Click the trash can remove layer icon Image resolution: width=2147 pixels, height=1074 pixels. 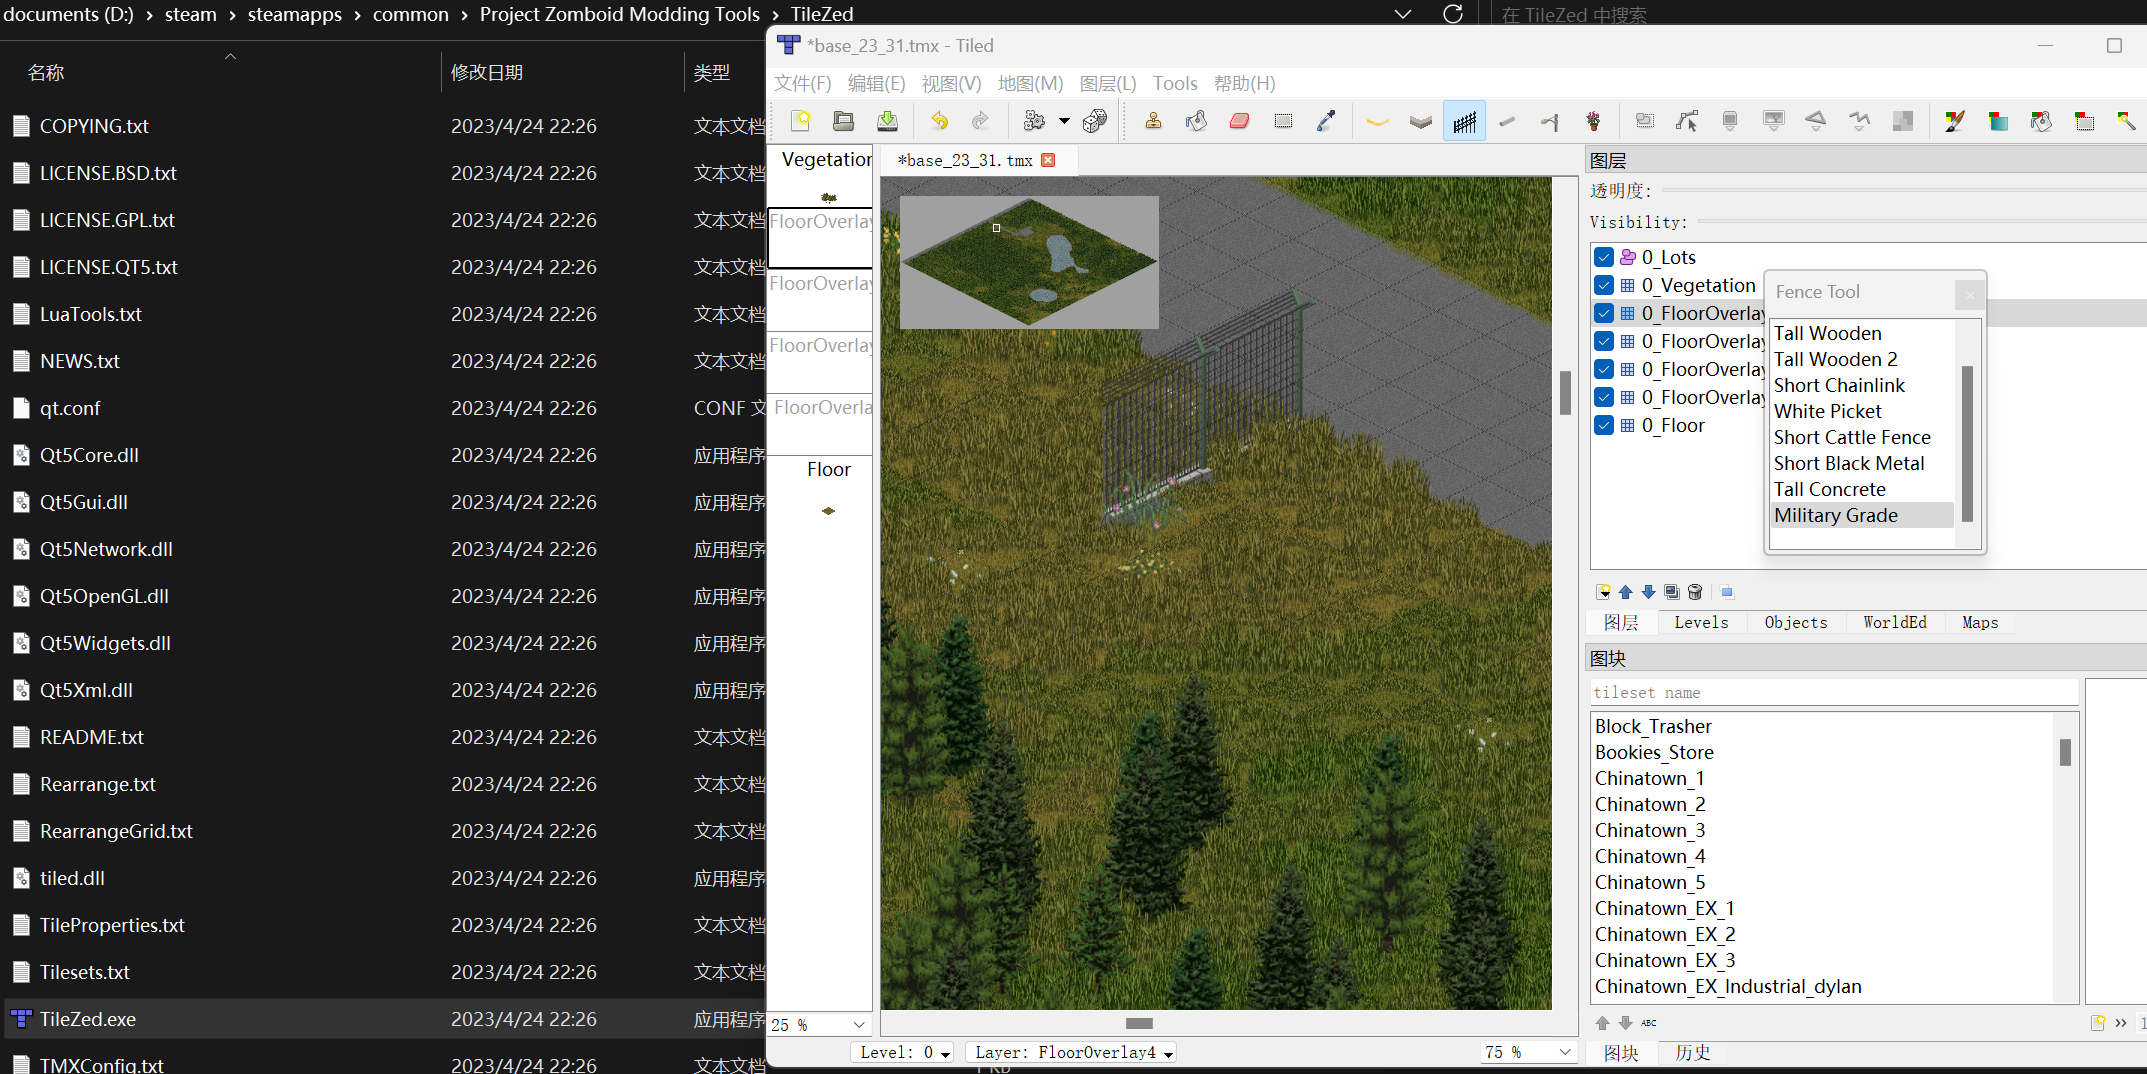(1694, 592)
